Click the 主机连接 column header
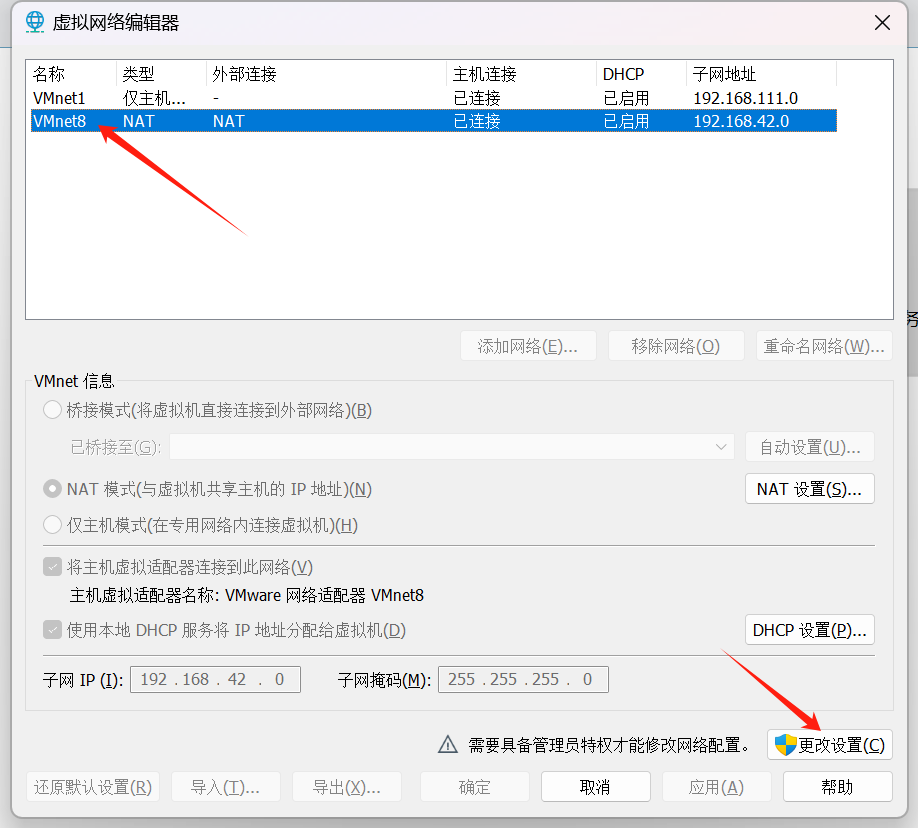The image size is (918, 828). 521,74
